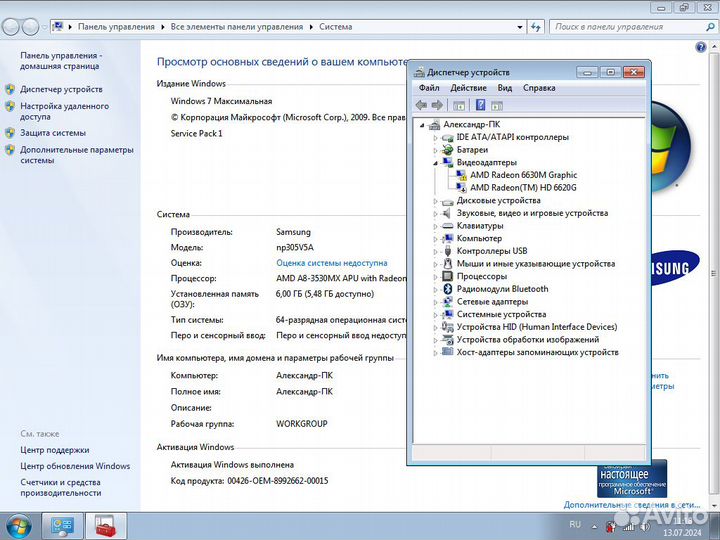Viewport: 720px width, 540px height.
Task: Go to Панель управления домашняя страница
Action: tap(61, 61)
